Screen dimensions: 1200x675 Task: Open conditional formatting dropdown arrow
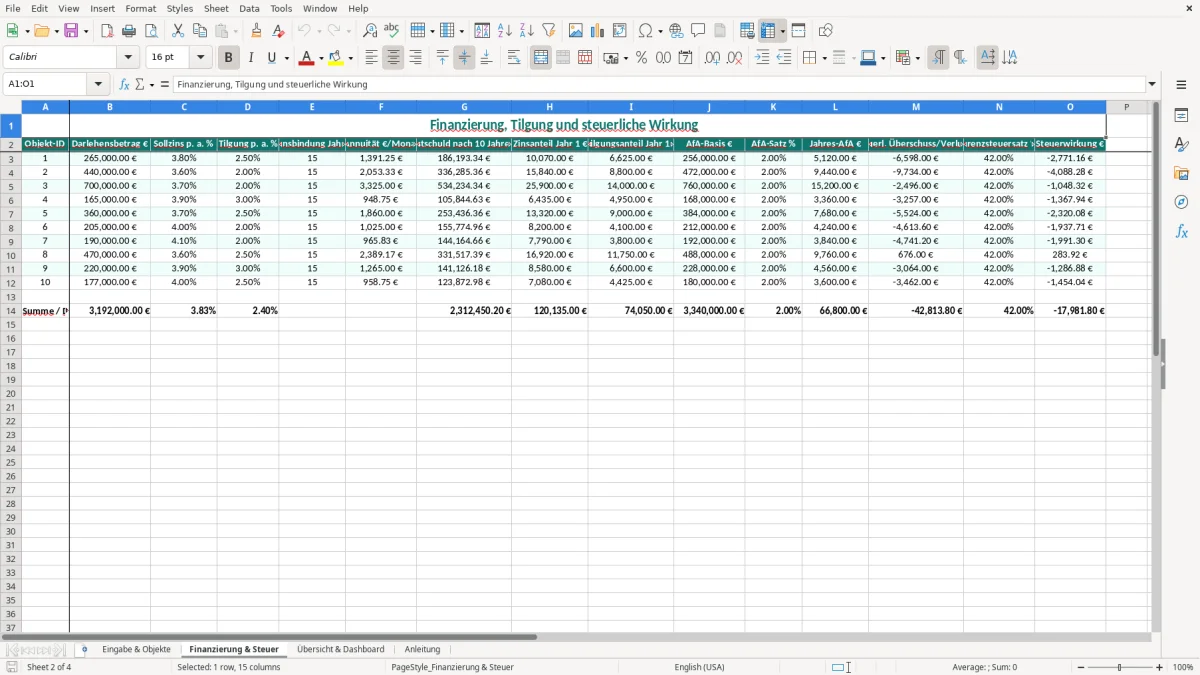click(x=918, y=58)
